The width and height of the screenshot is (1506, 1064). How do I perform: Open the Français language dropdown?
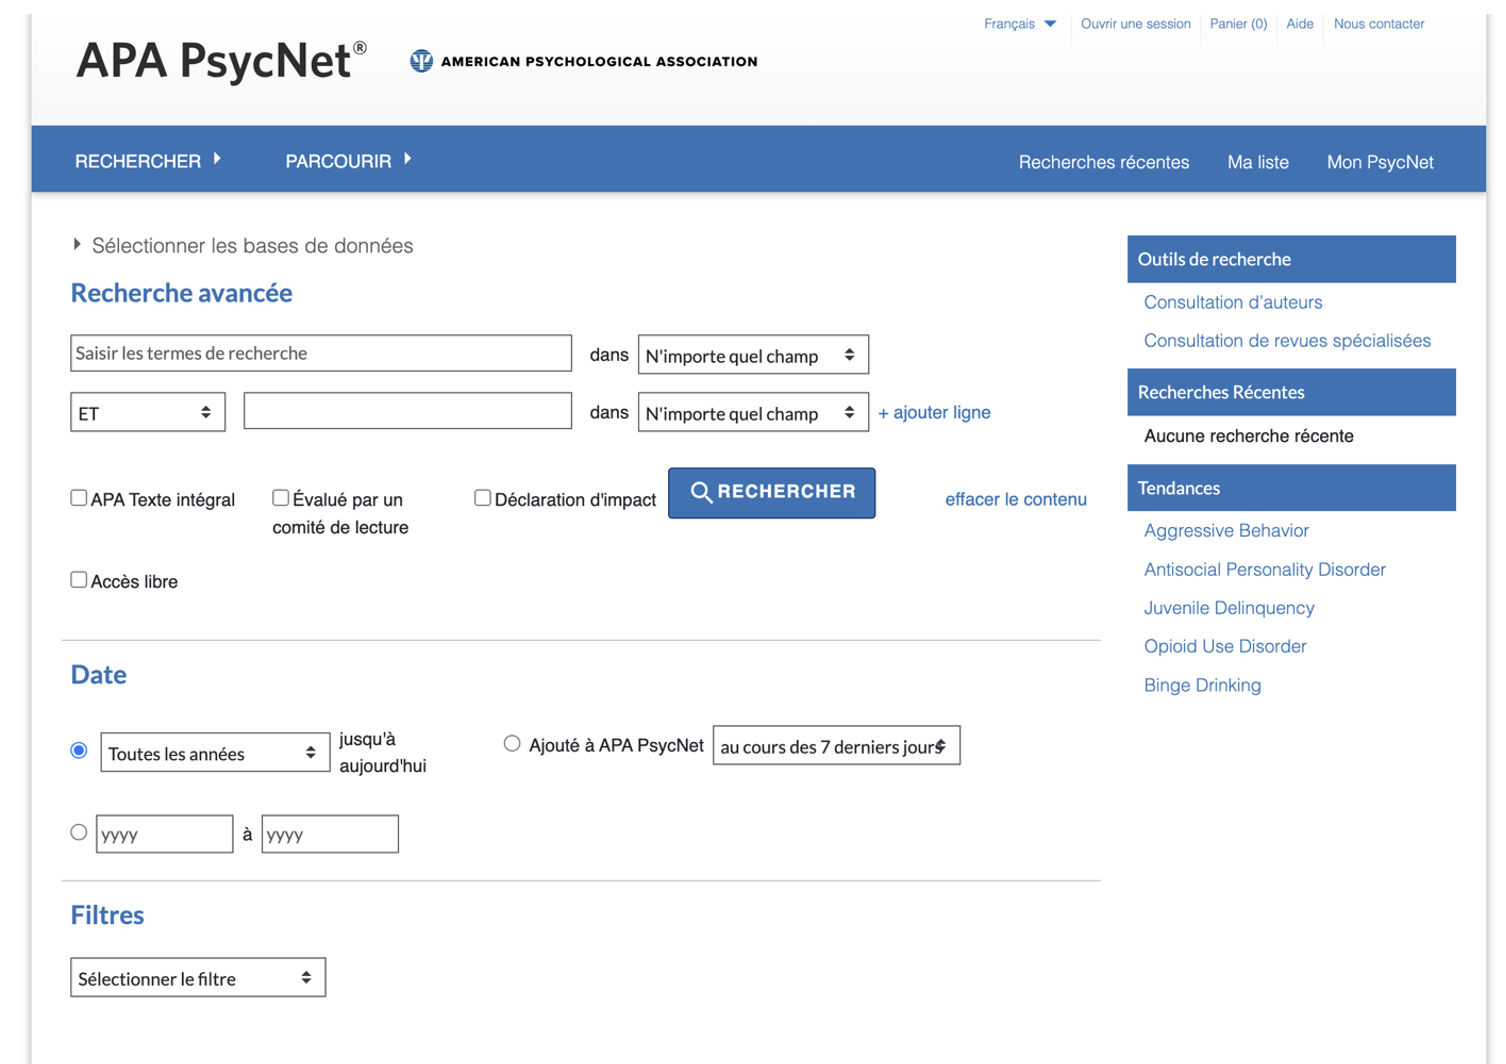pyautogui.click(x=1019, y=24)
